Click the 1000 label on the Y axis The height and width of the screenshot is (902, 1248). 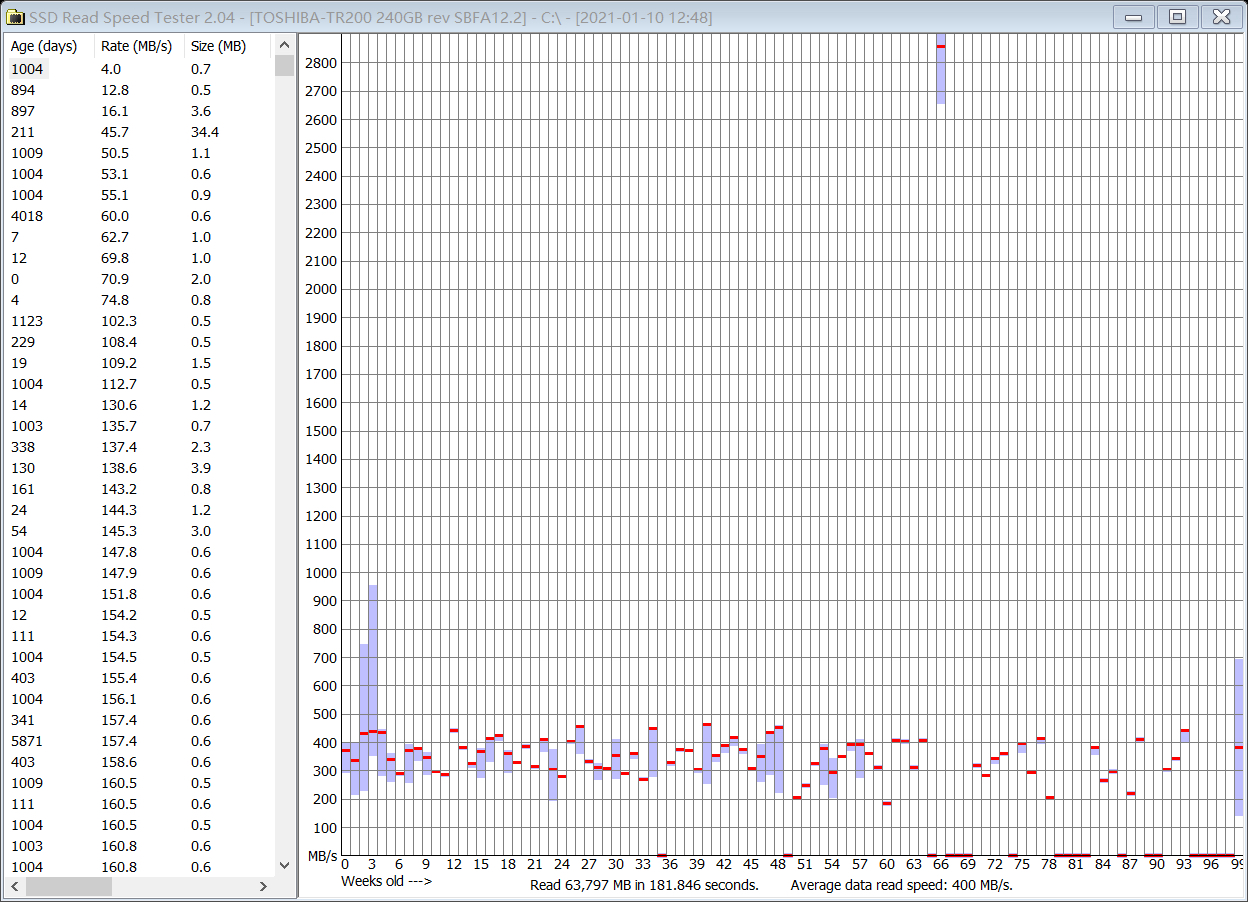[321, 573]
